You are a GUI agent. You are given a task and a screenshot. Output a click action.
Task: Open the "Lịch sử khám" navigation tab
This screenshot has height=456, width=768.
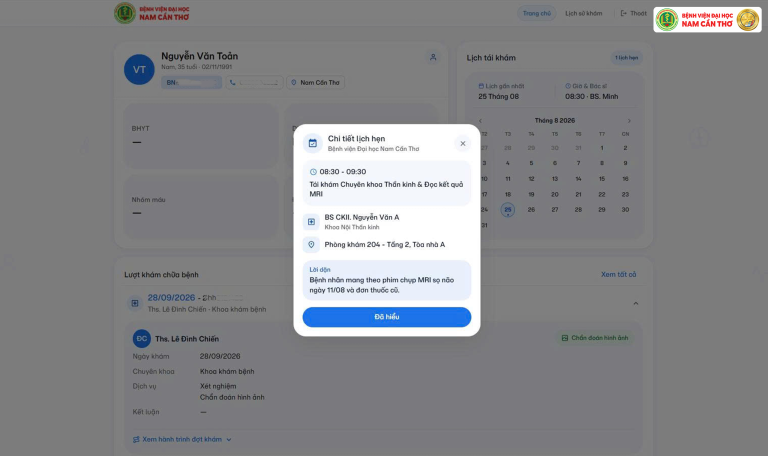(x=583, y=13)
